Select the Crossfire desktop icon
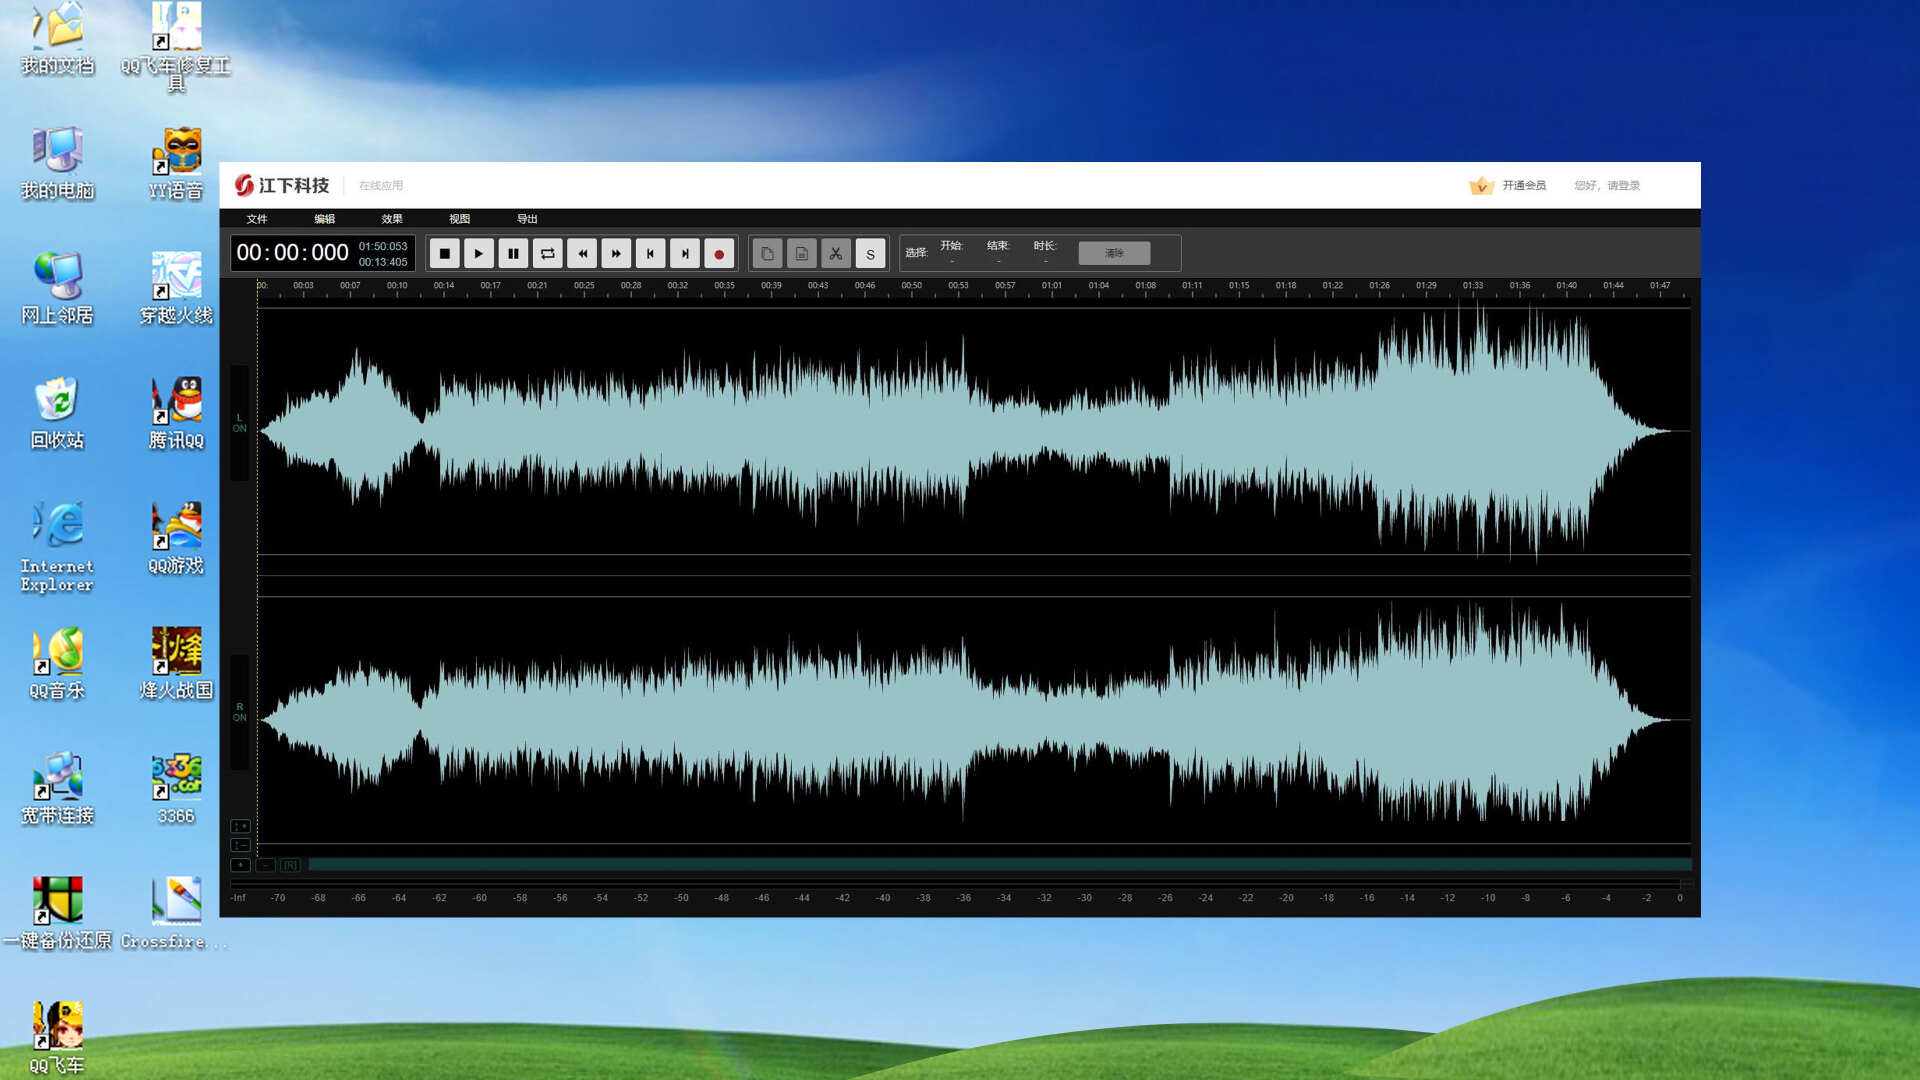Image resolution: width=1920 pixels, height=1080 pixels. pos(176,913)
